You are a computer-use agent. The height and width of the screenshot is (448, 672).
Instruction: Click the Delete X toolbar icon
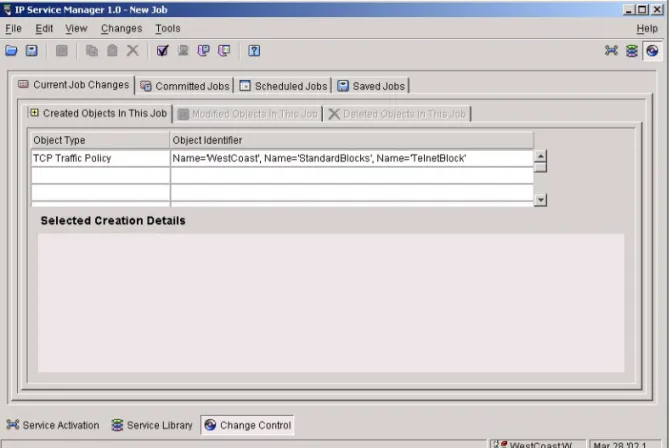coord(133,51)
